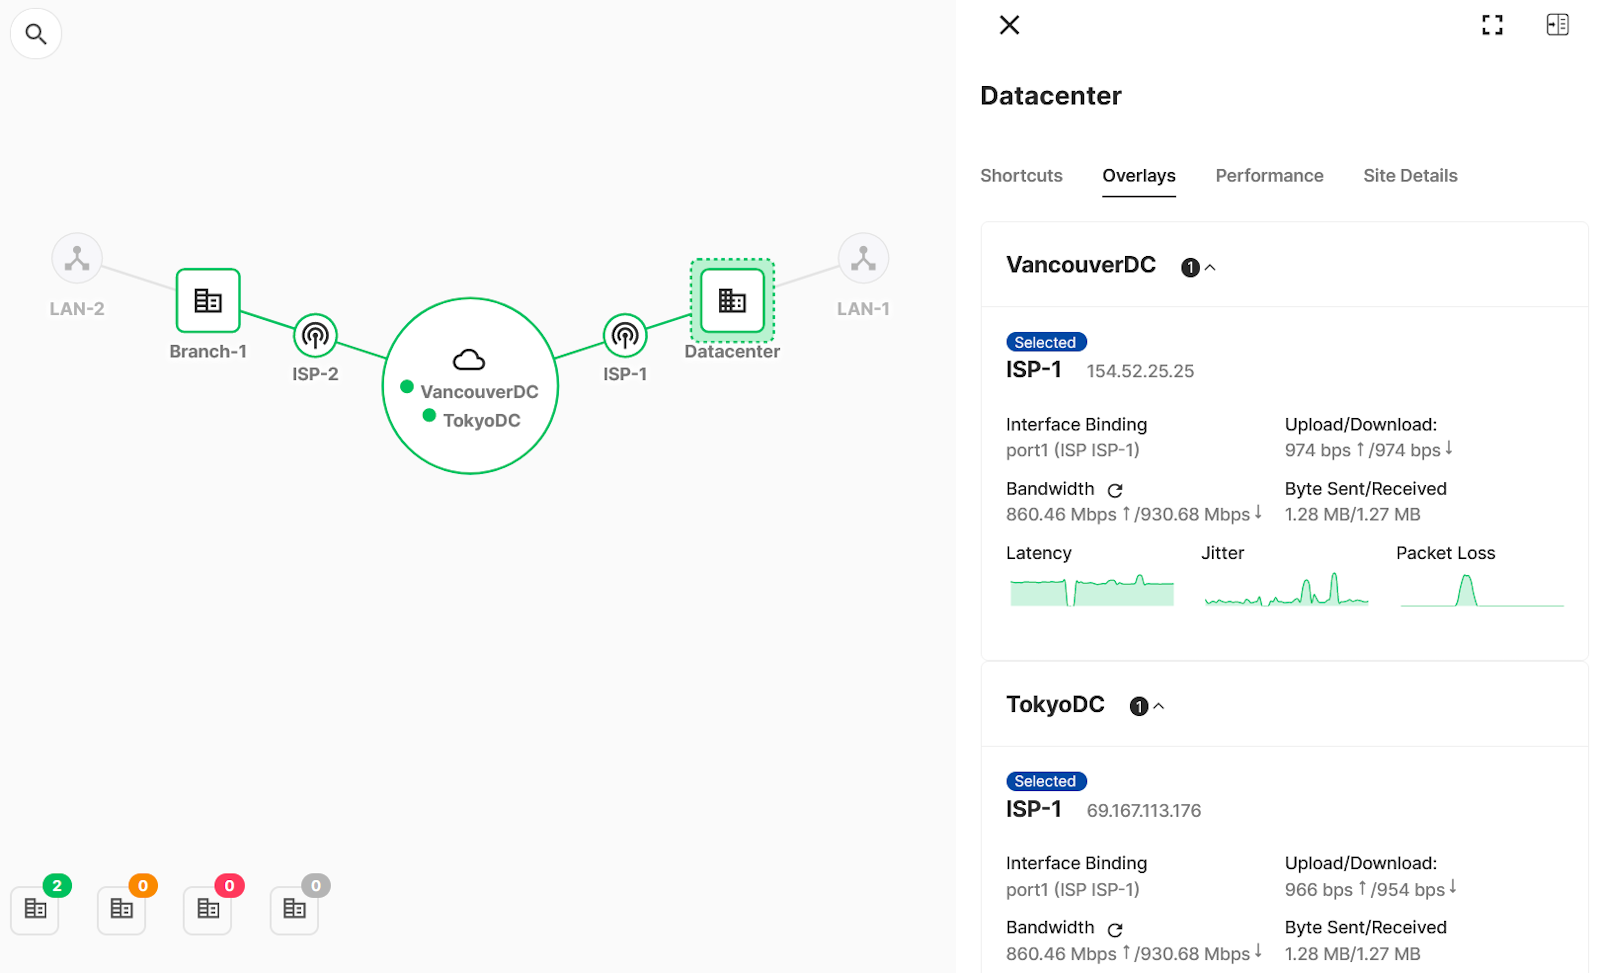This screenshot has width=1600, height=973.
Task: Click the LAN-2 network icon
Action: click(76, 257)
